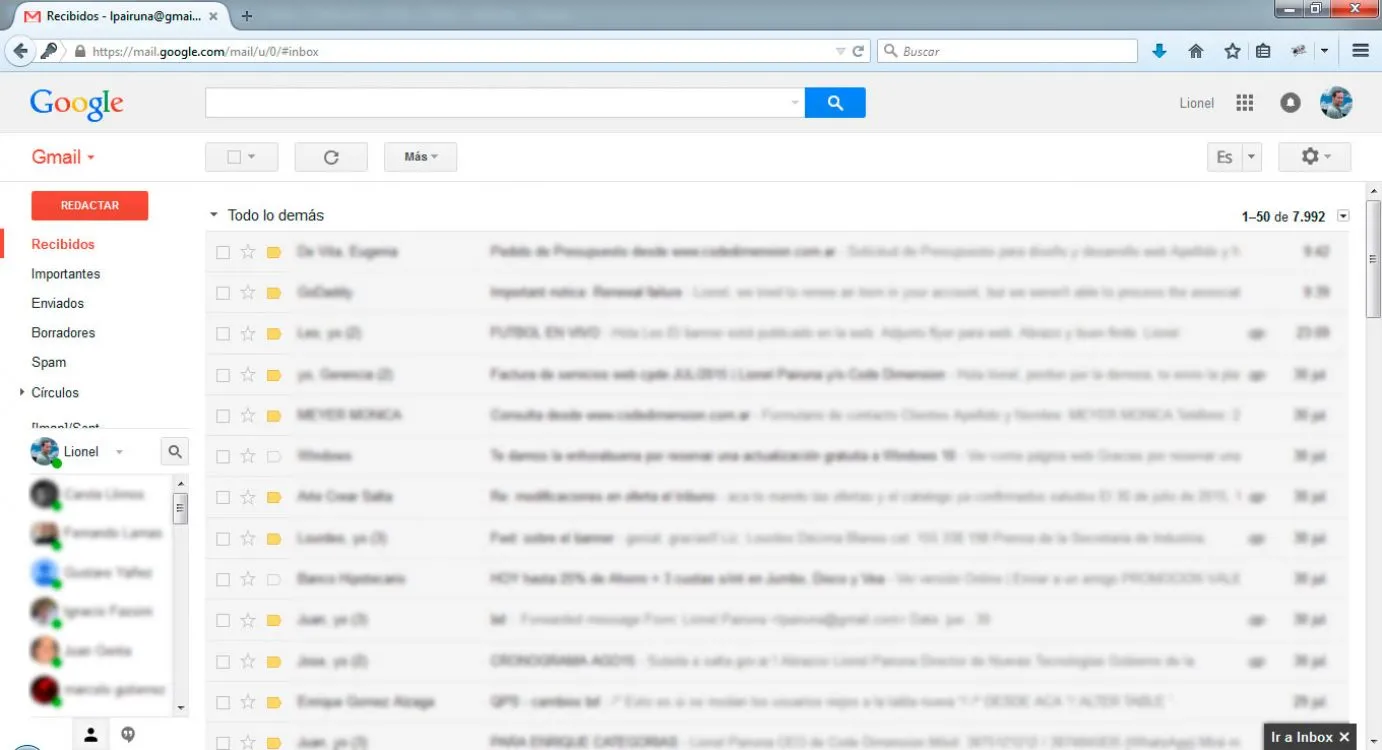This screenshot has width=1382, height=750.
Task: Tick the MEYER MONICA email checkbox
Action: [x=223, y=416]
